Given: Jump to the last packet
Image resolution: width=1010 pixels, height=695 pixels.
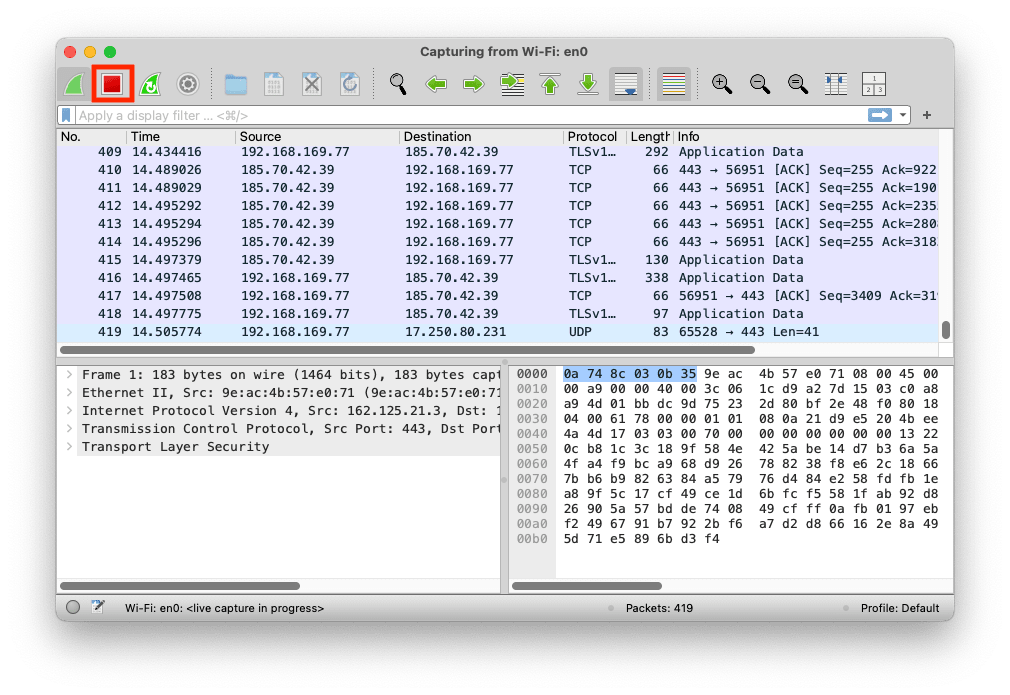Looking at the screenshot, I should (587, 84).
